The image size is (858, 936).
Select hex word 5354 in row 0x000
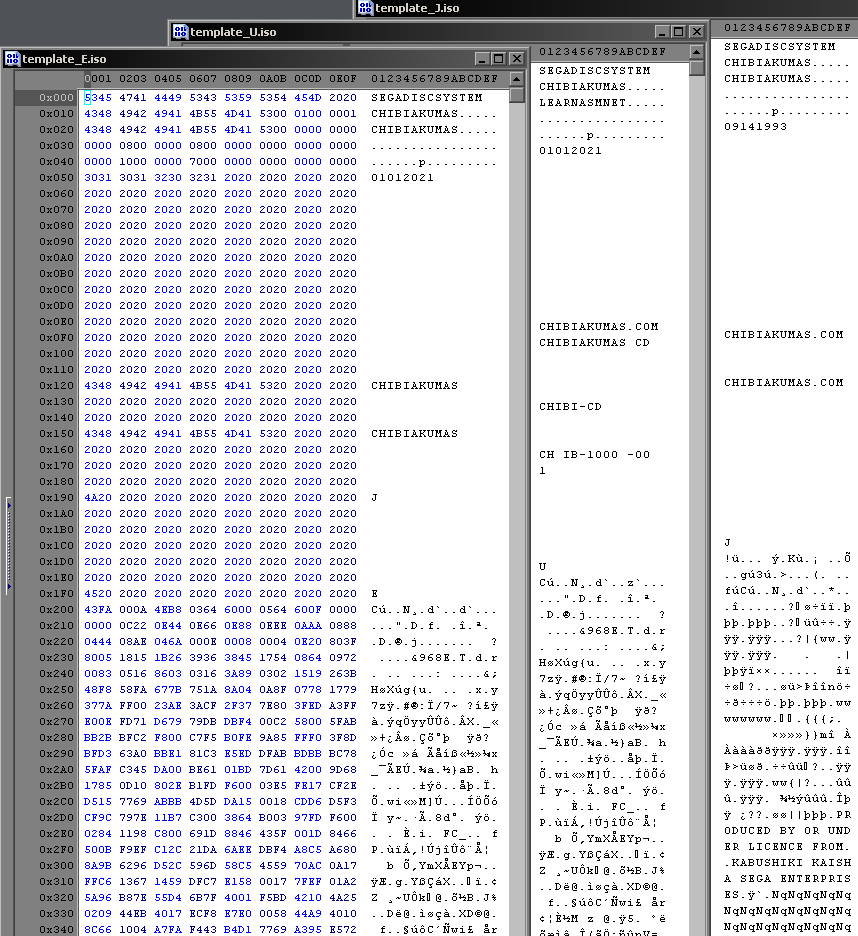pos(273,97)
